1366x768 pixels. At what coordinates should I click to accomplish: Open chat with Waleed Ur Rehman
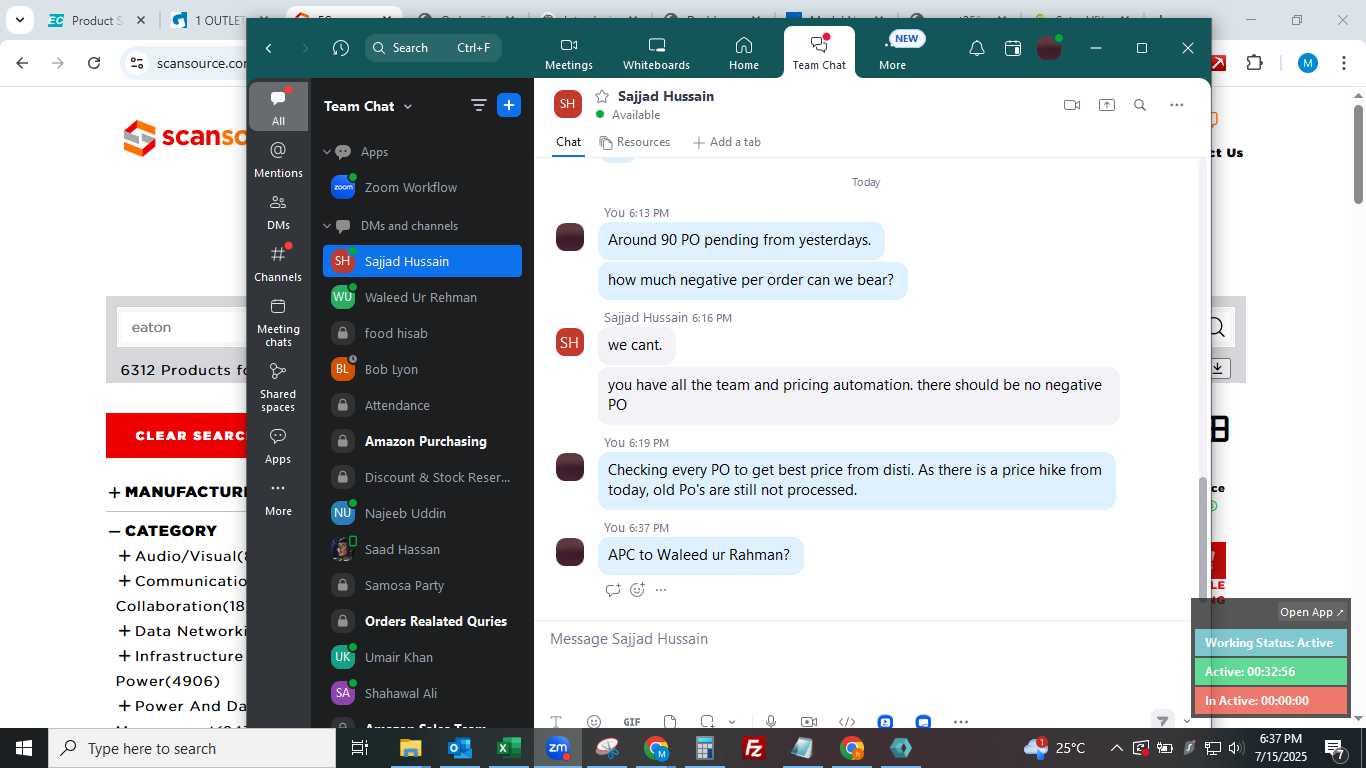click(422, 297)
